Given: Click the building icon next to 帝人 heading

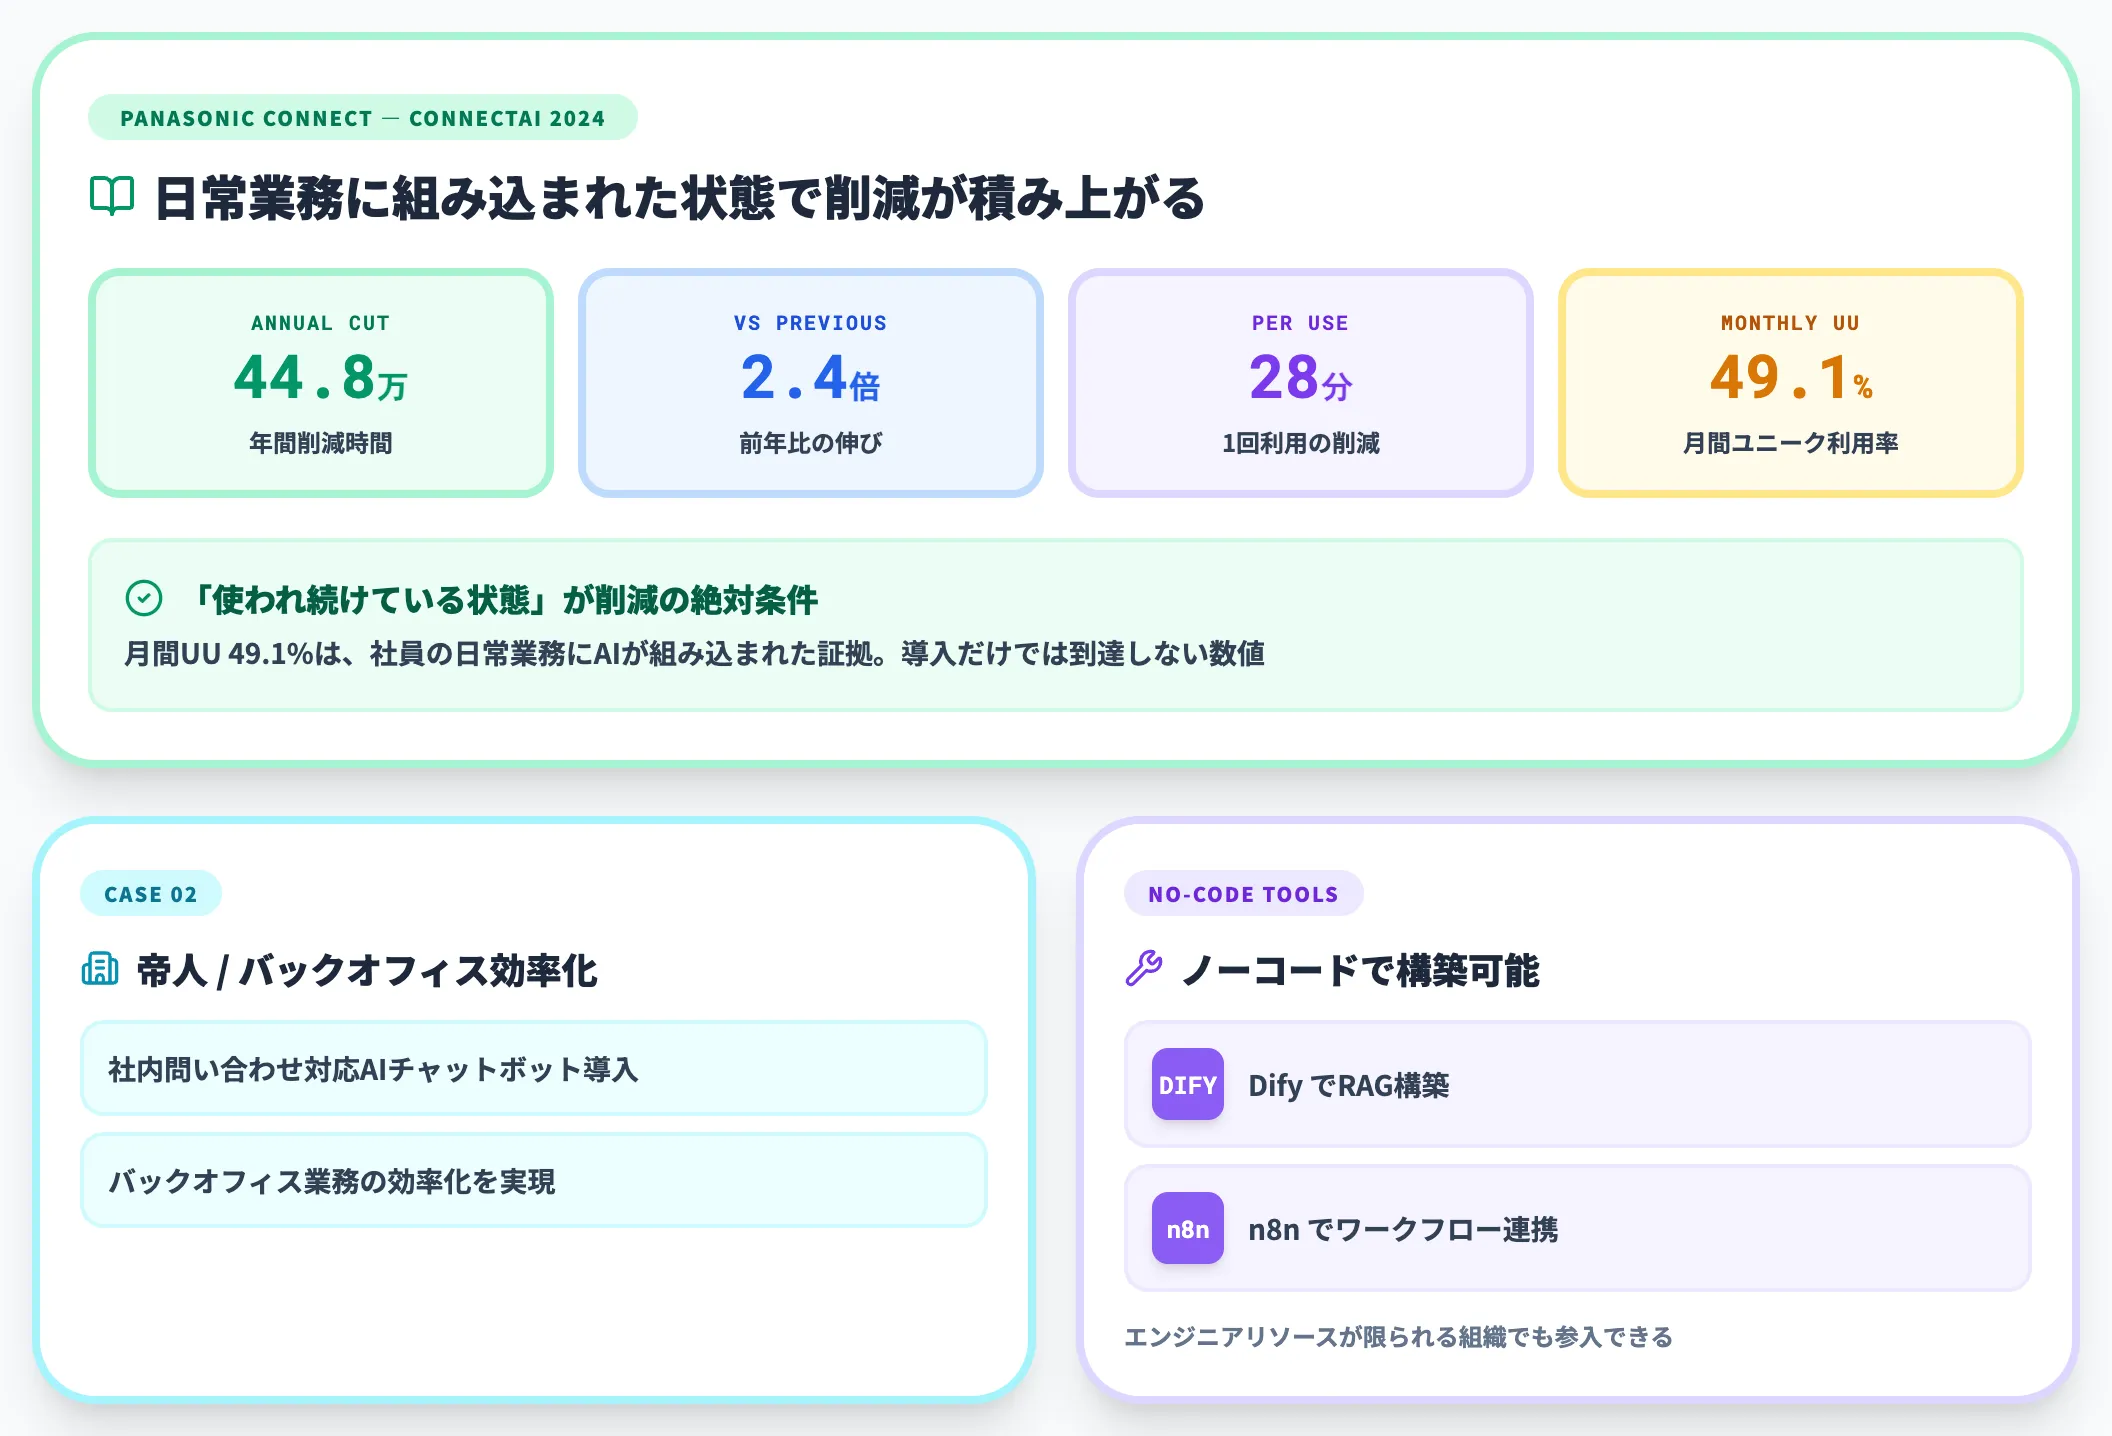Looking at the screenshot, I should click(100, 969).
